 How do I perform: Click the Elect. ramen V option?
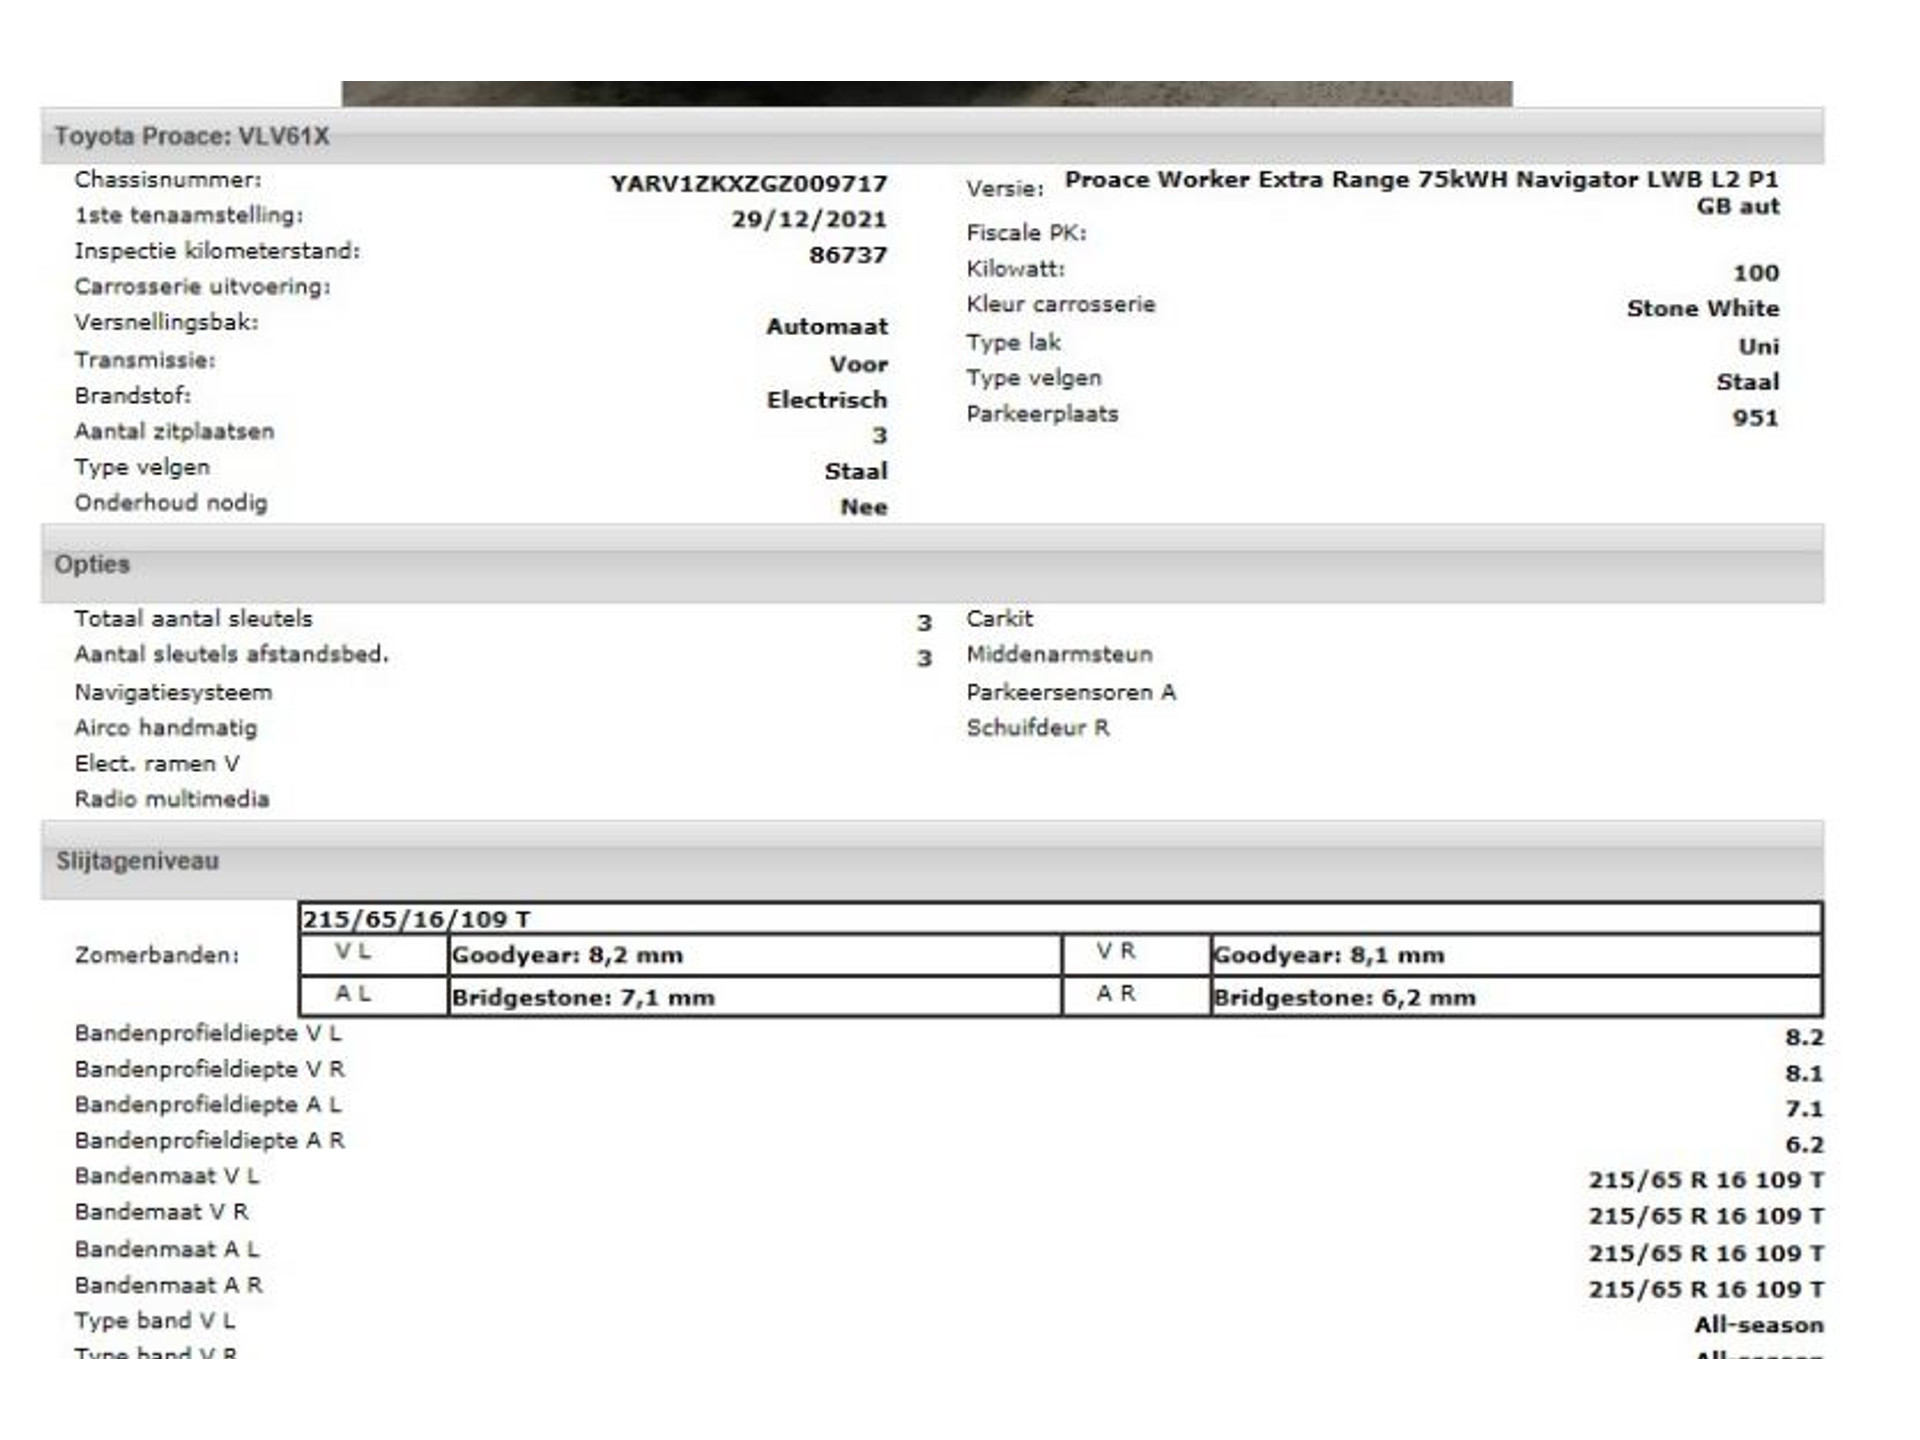tap(157, 764)
